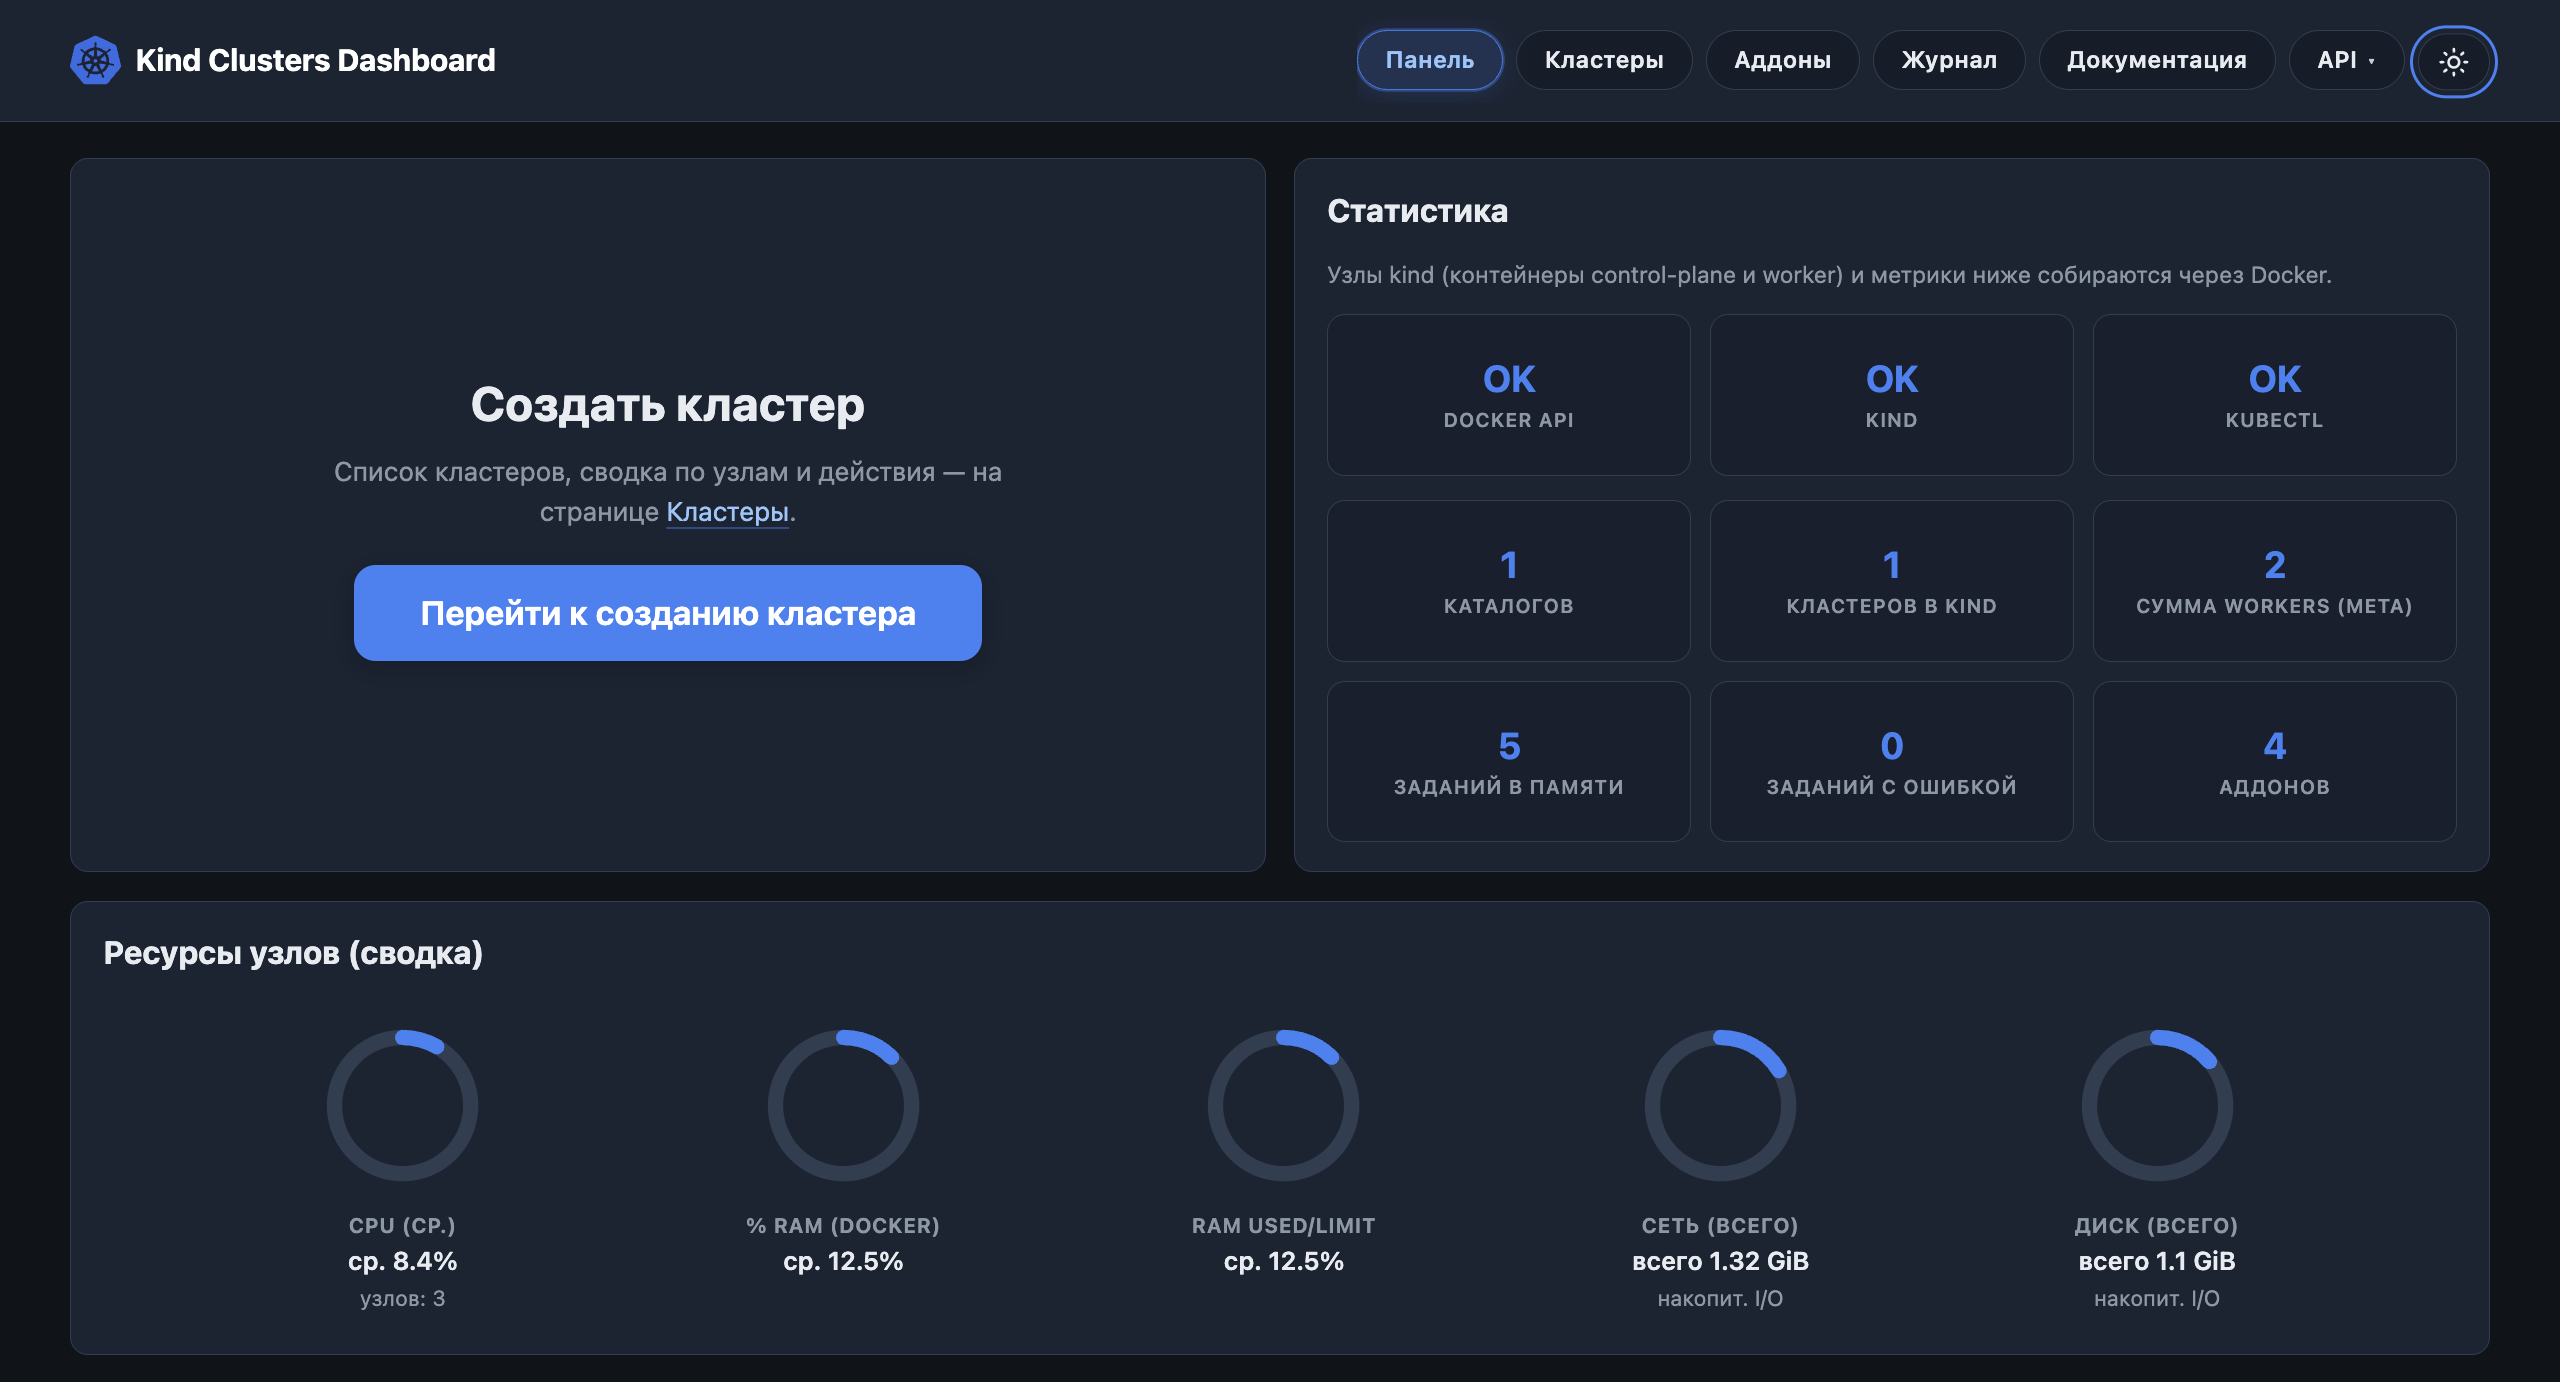Click Перейти к созданию кластера button
The height and width of the screenshot is (1382, 2560).
tap(668, 613)
